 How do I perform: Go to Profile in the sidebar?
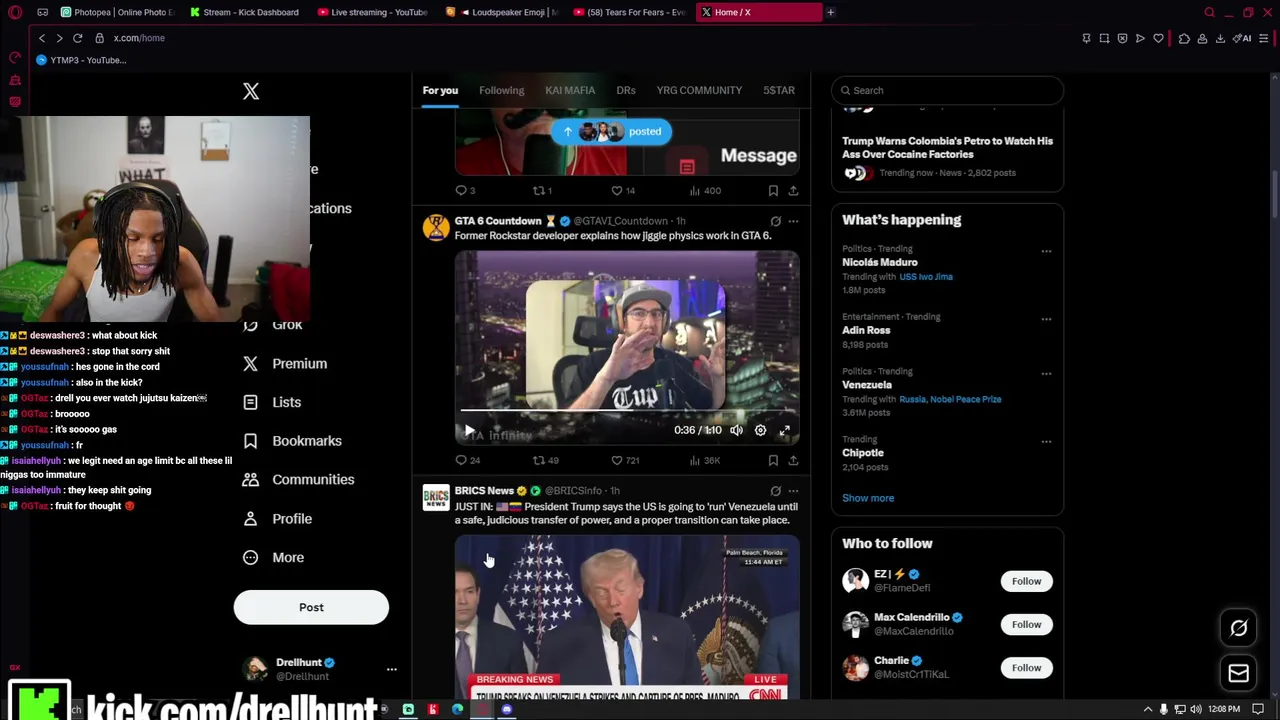(x=278, y=519)
